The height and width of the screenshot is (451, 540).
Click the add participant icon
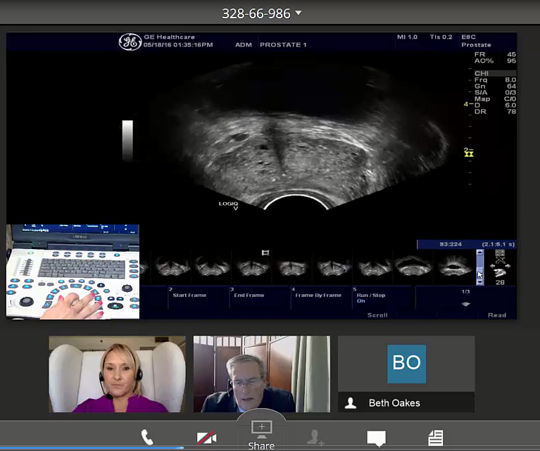coord(315,437)
